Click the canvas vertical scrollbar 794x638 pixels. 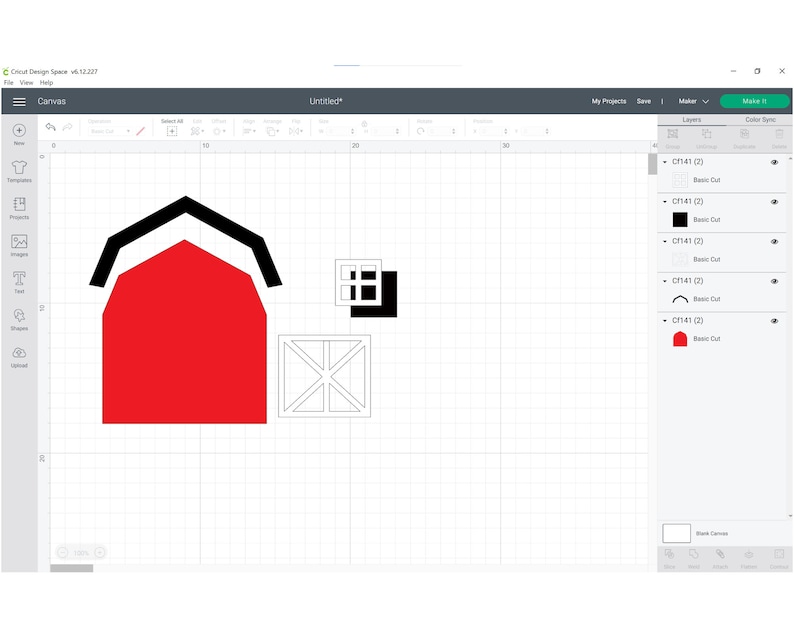click(x=652, y=164)
